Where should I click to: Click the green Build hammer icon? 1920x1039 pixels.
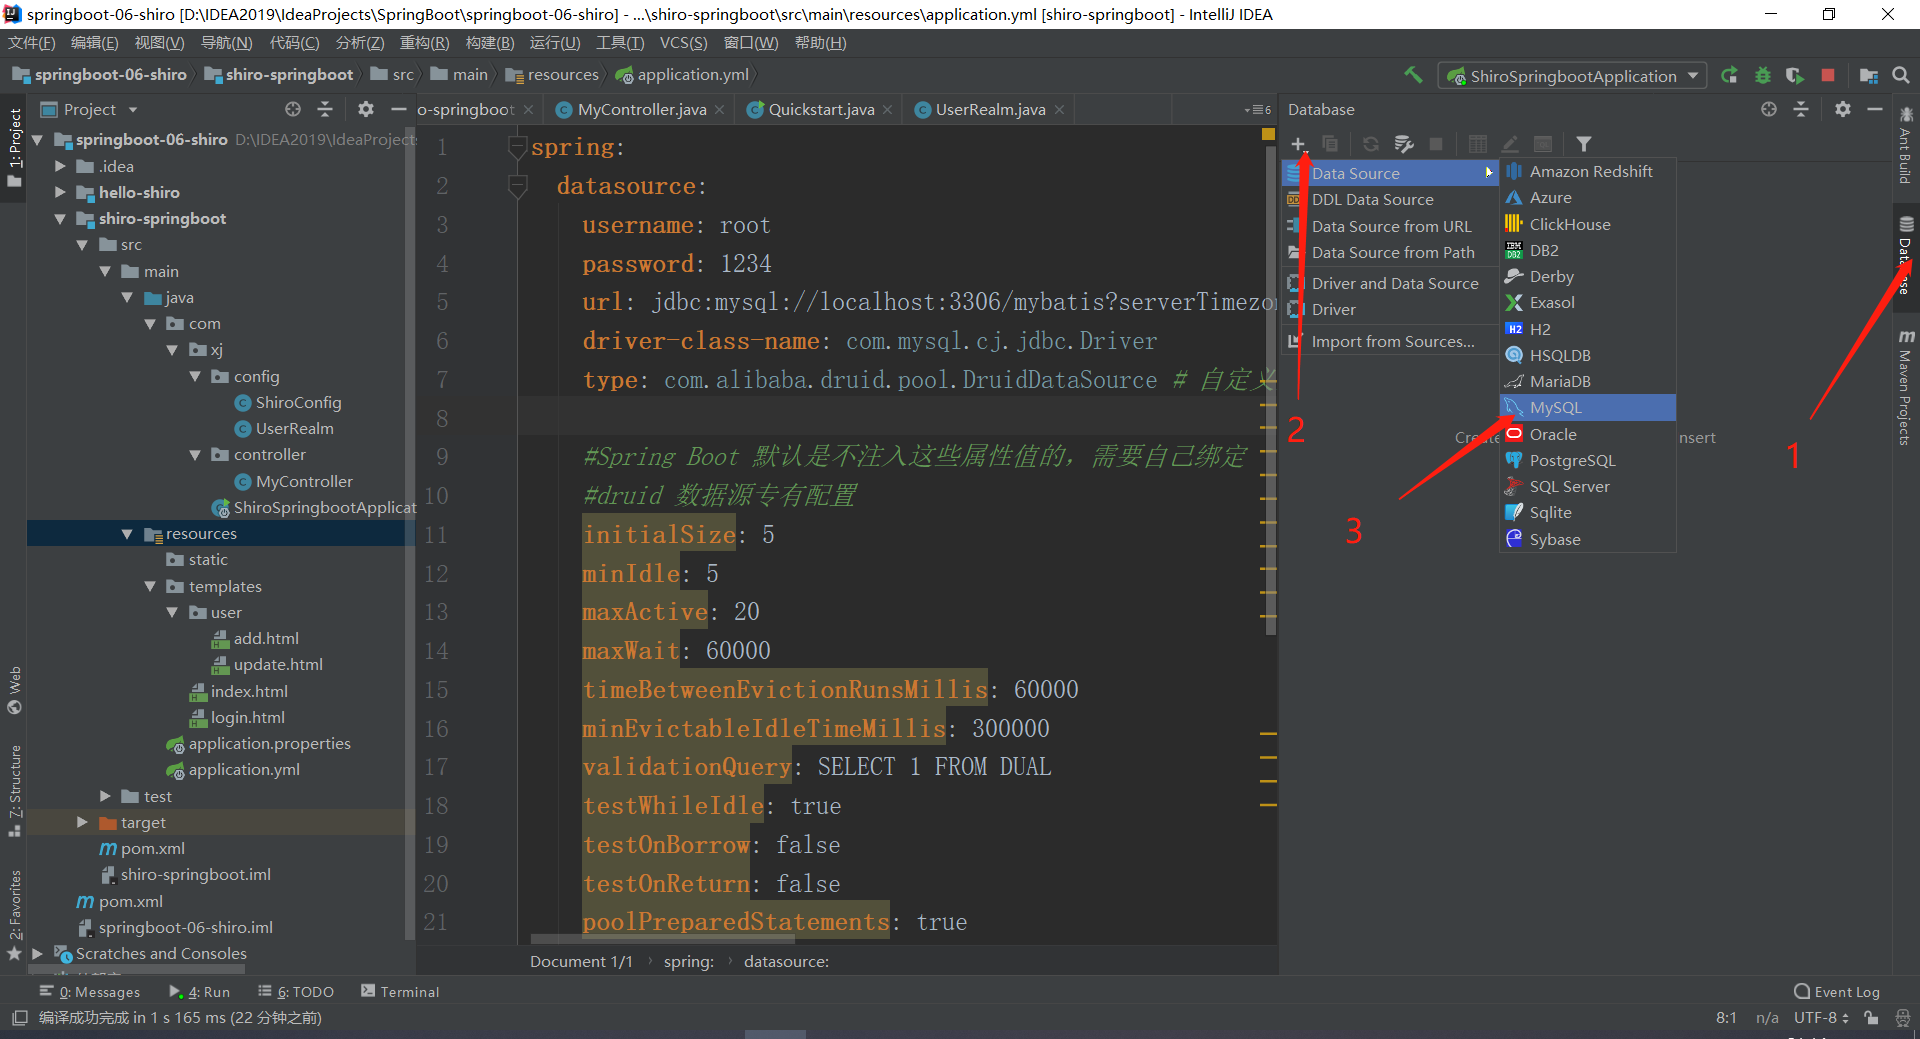[1413, 75]
